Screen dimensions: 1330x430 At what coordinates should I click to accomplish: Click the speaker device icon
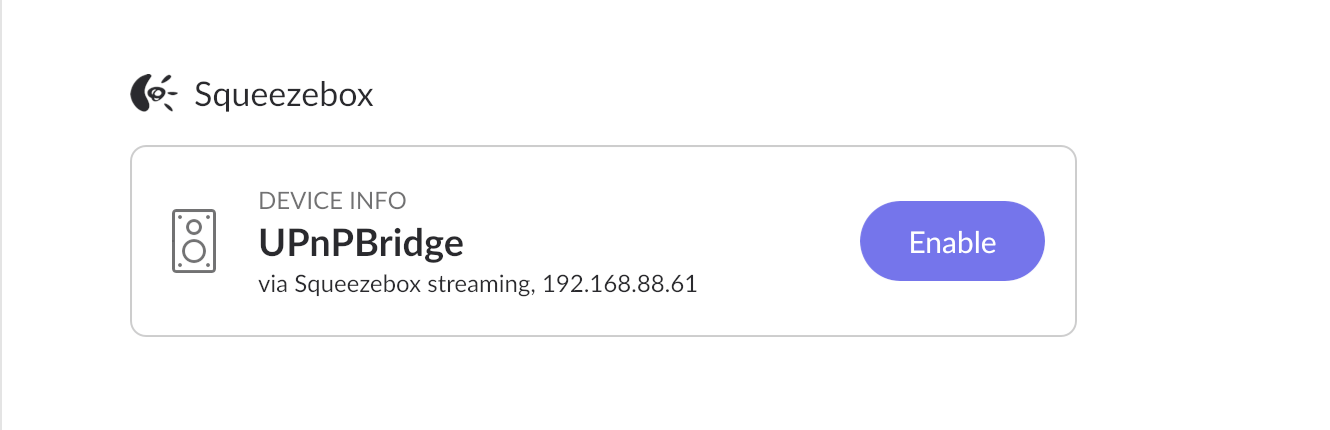click(194, 240)
